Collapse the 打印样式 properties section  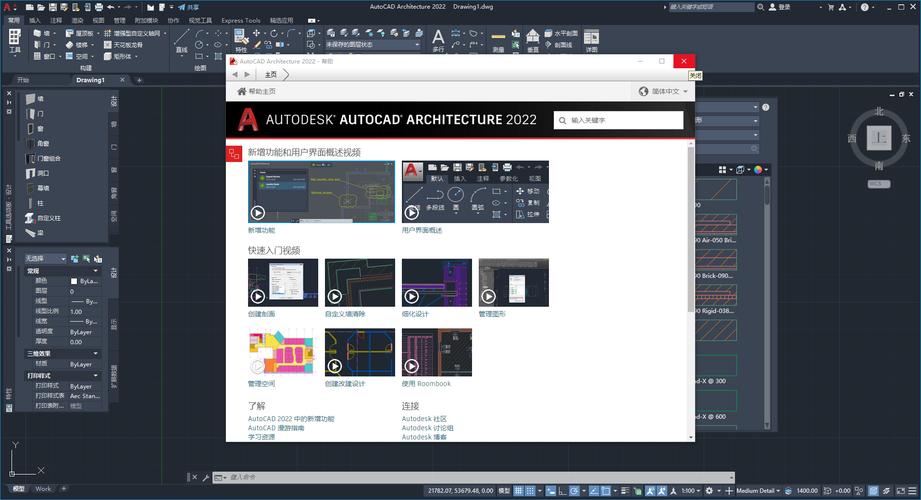coord(95,375)
